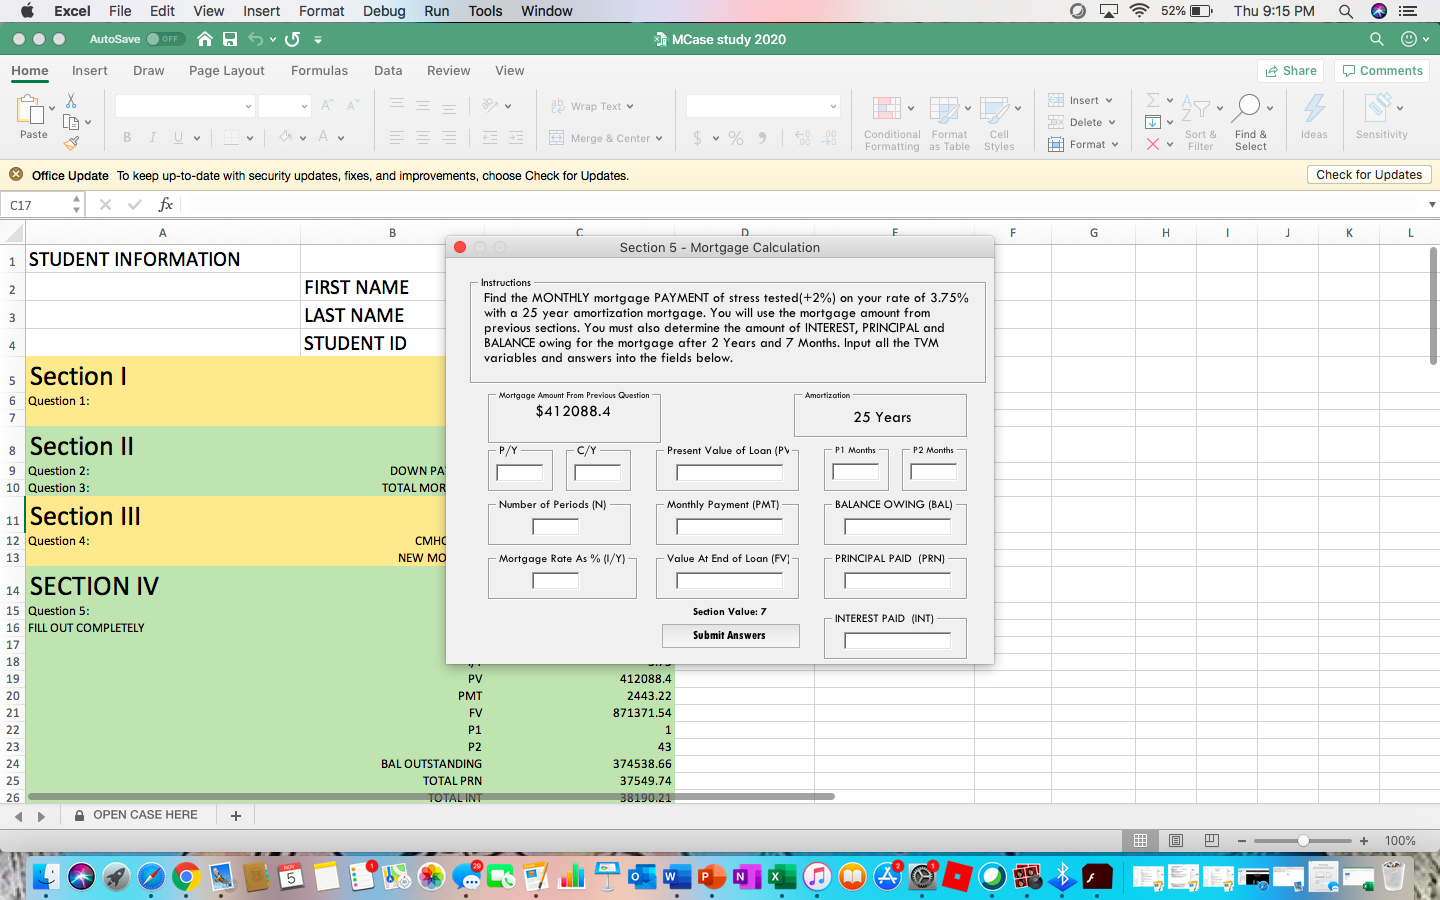The width and height of the screenshot is (1440, 900).
Task: Click the smiley feedback icon
Action: coord(1409,39)
